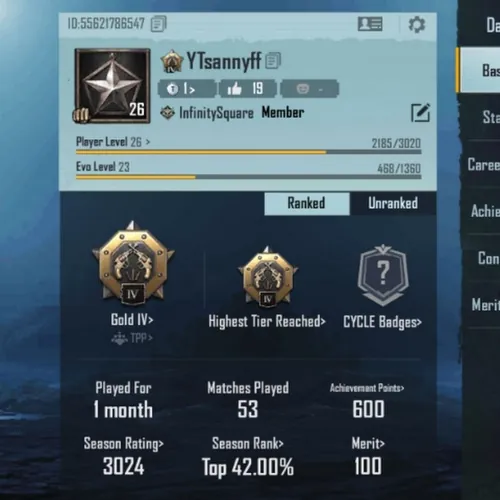This screenshot has width=500, height=500.
Task: Click the Evo Level progress bar
Action: click(x=249, y=177)
